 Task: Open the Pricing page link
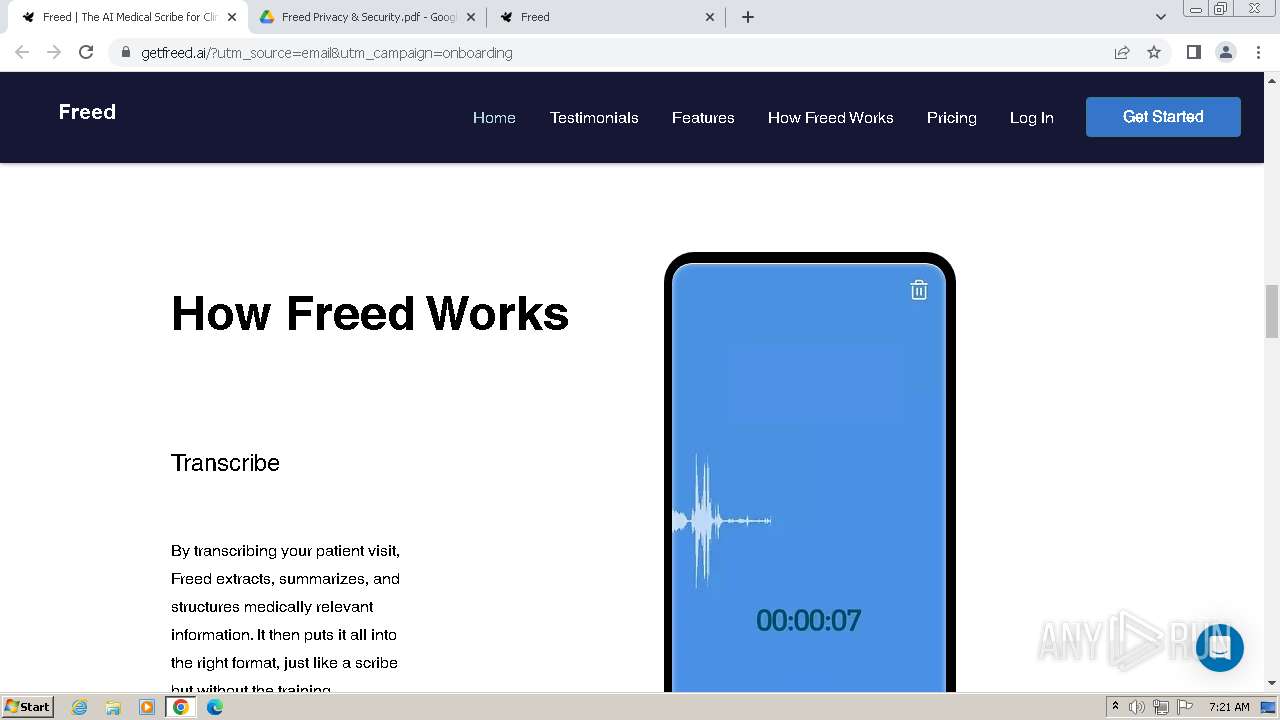(x=952, y=118)
